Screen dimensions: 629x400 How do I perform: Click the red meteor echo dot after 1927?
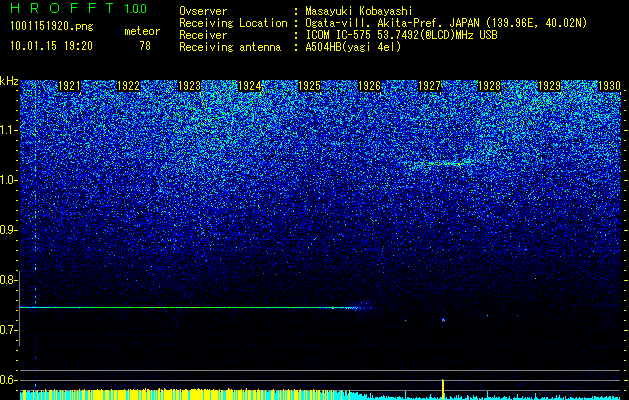[x=443, y=320]
